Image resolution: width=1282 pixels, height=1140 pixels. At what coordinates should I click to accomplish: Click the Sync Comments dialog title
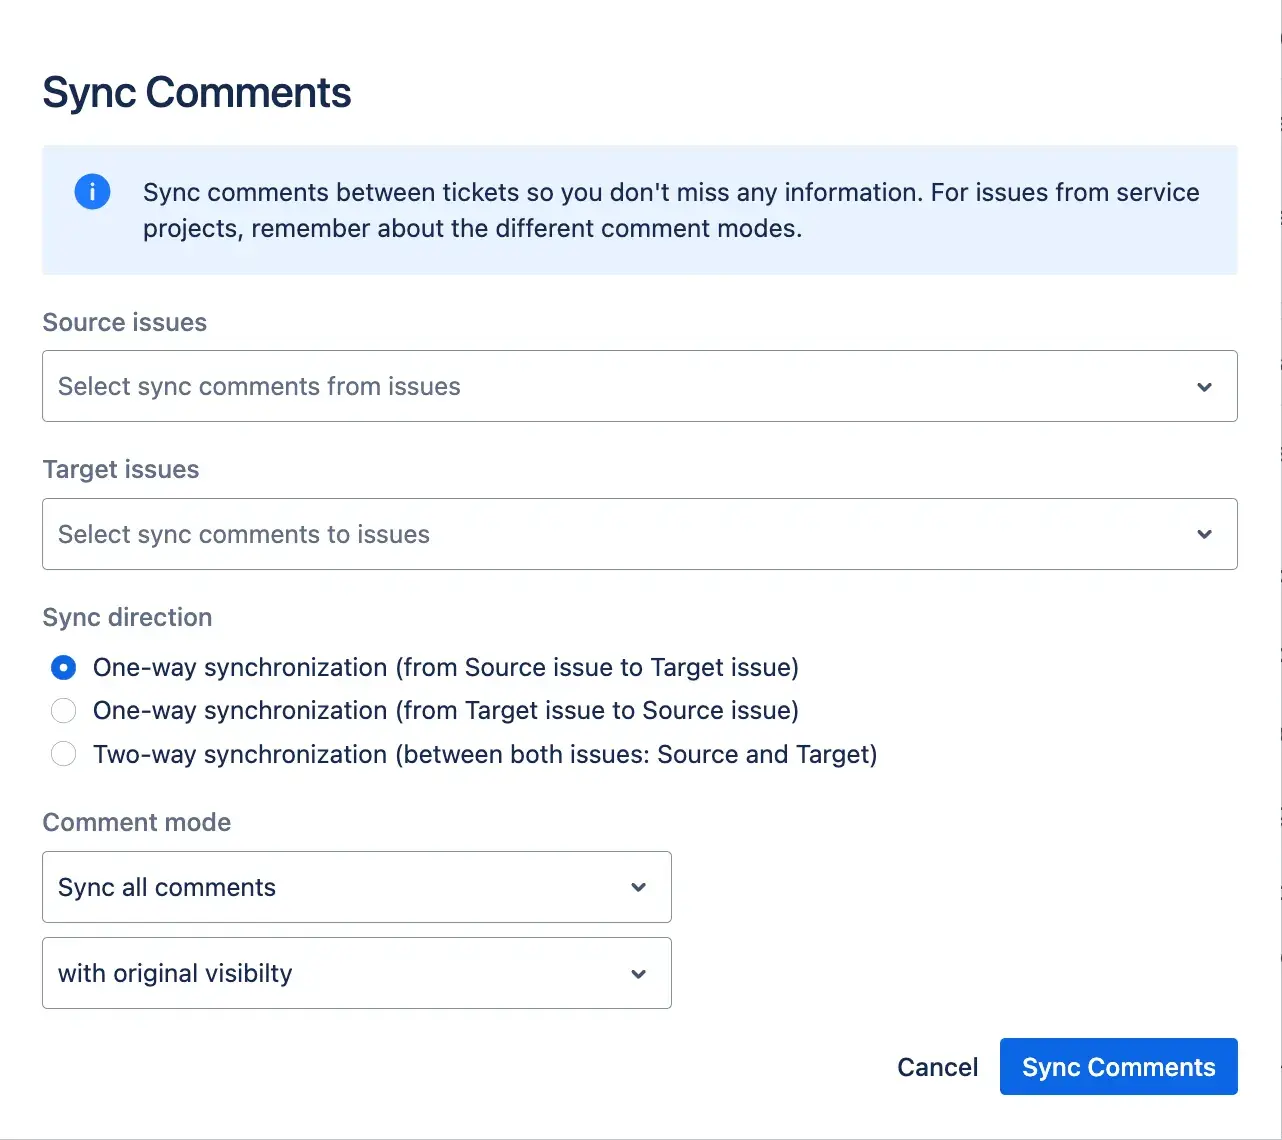[x=196, y=92]
